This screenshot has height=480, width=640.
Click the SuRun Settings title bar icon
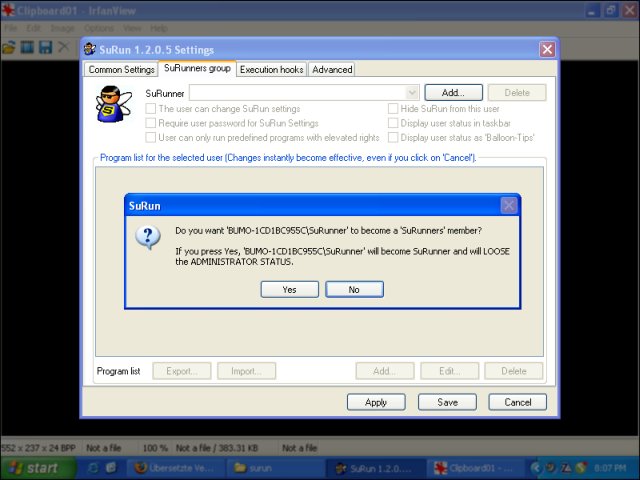[x=90, y=49]
